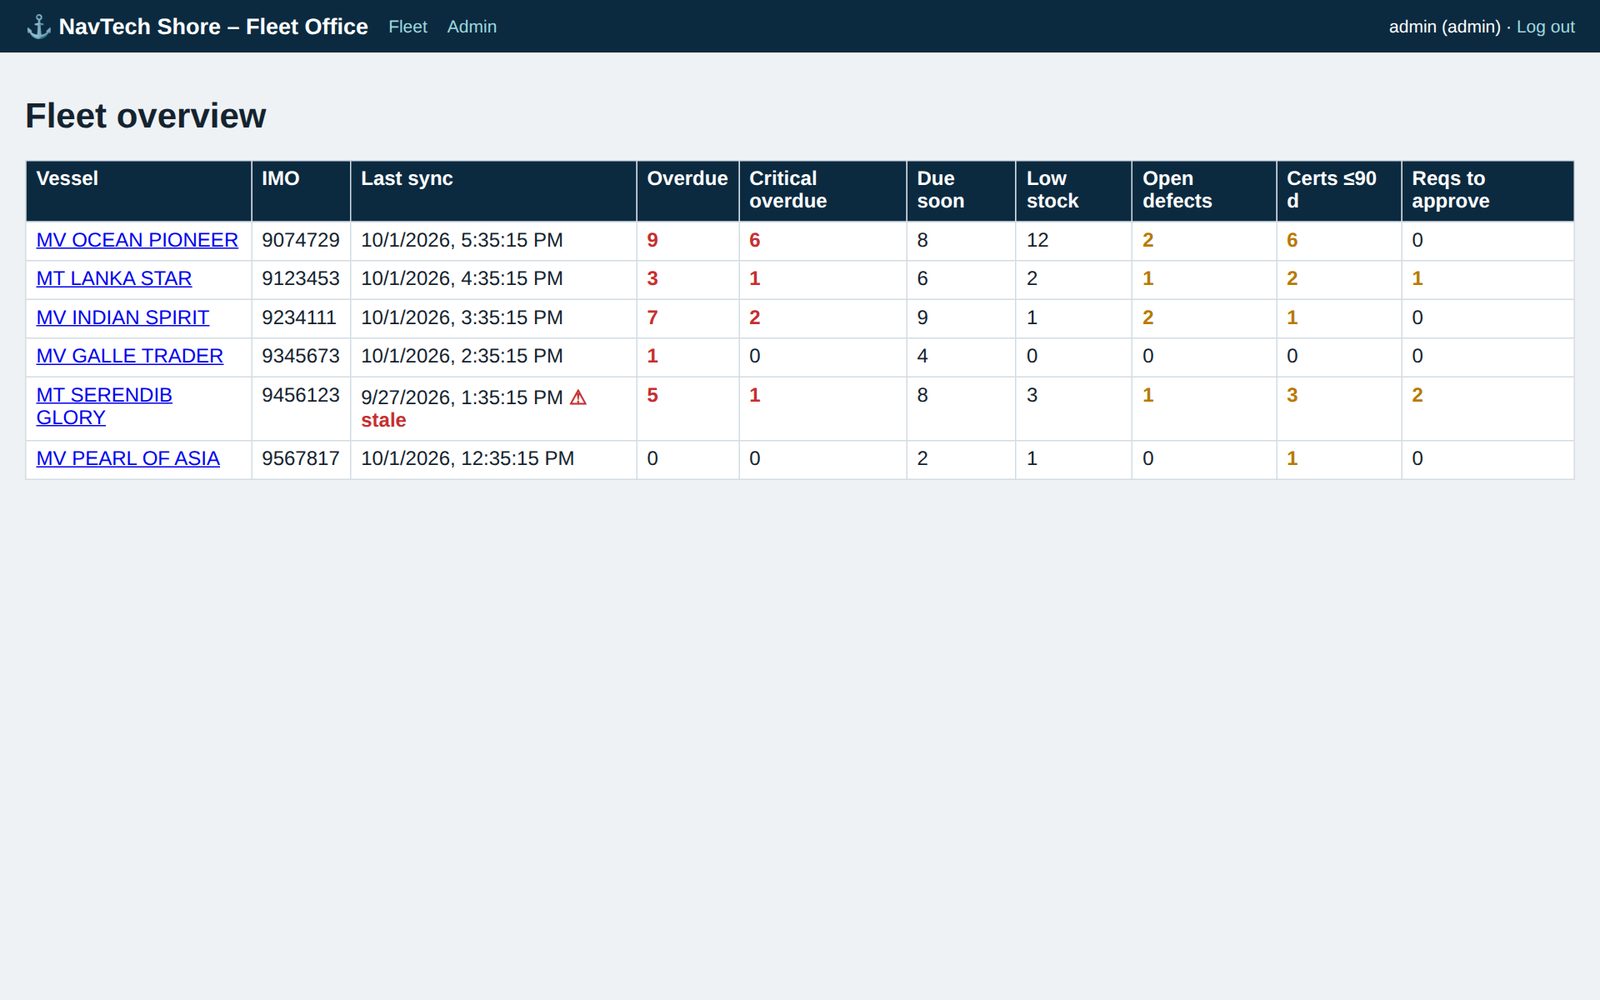Click reqs to approve 2 for SERENDIB GLORY
Viewport: 1600px width, 1000px height.
tap(1417, 395)
